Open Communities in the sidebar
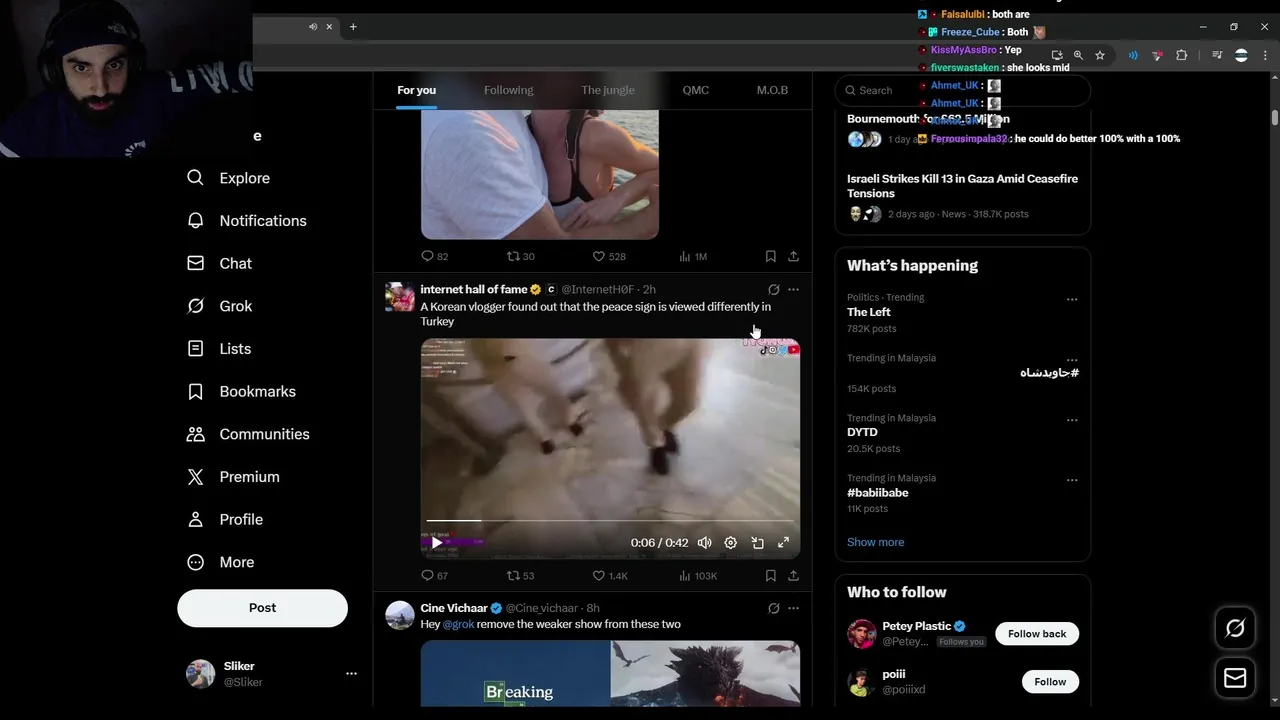 [x=249, y=434]
